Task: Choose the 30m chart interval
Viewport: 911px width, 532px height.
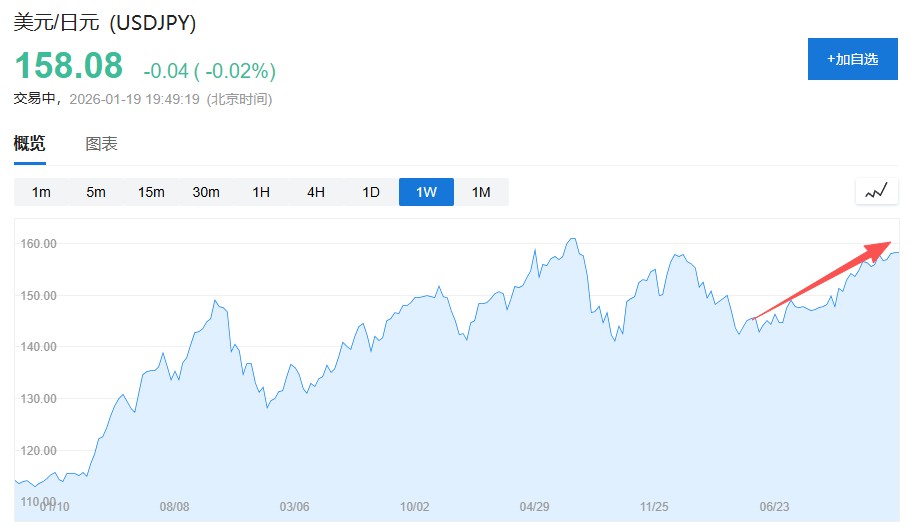Action: (206, 192)
